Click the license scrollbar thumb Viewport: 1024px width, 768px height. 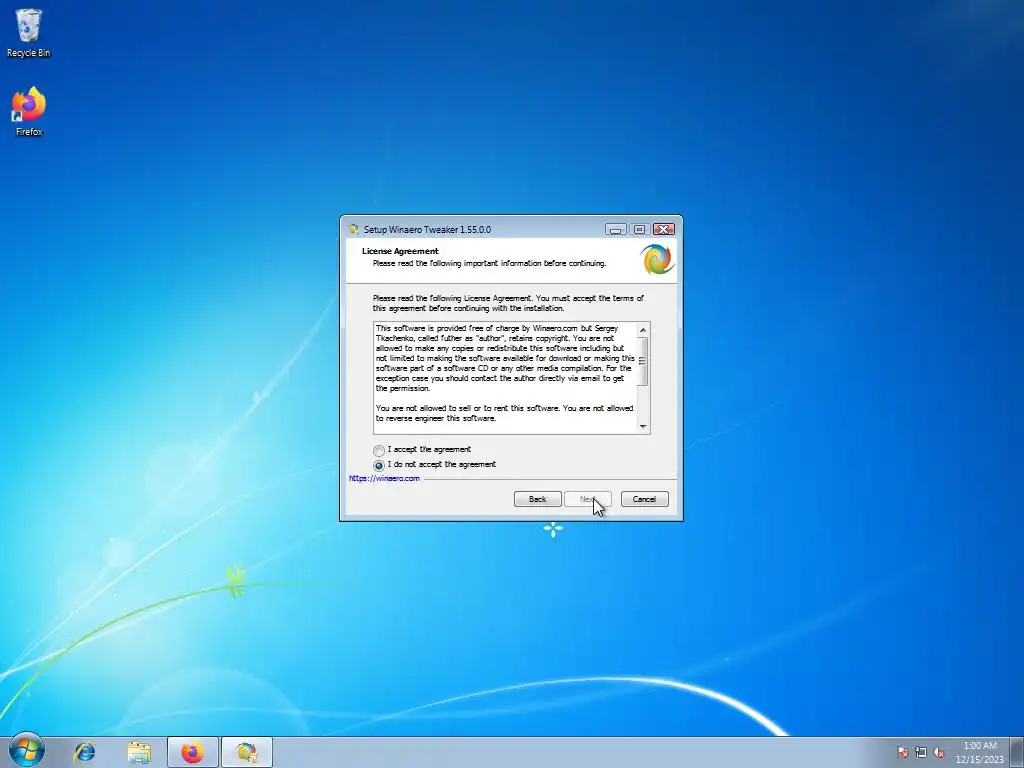tap(643, 361)
